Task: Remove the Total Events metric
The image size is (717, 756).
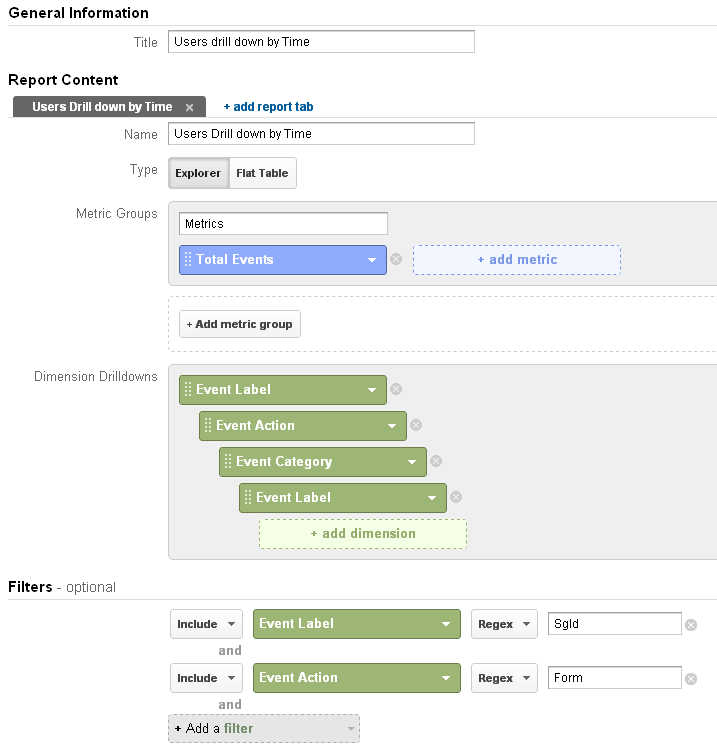Action: (x=396, y=259)
